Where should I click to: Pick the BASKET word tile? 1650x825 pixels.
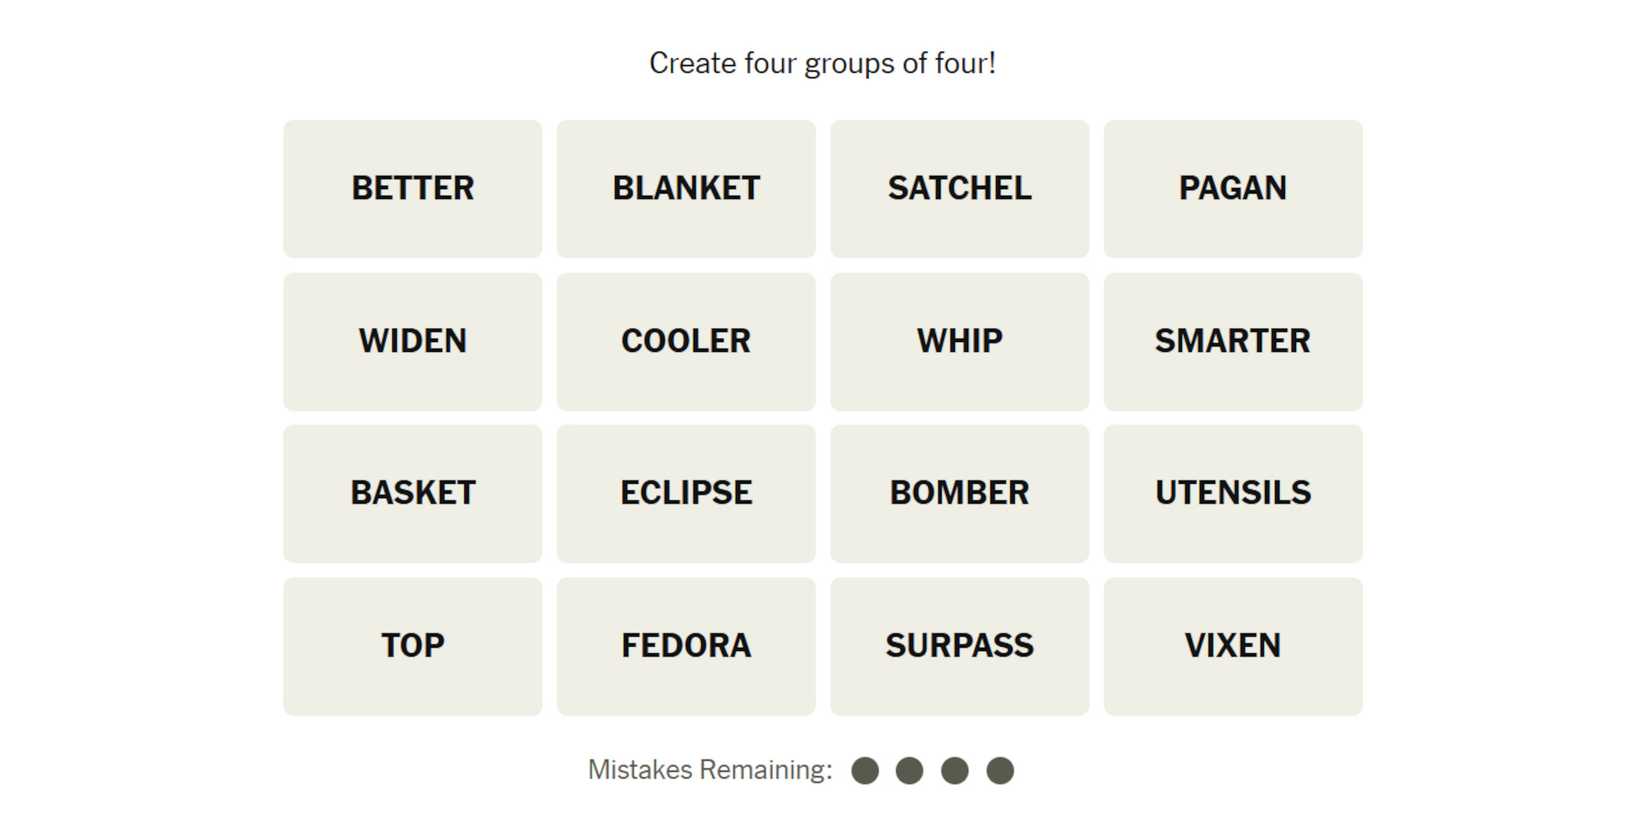[412, 493]
